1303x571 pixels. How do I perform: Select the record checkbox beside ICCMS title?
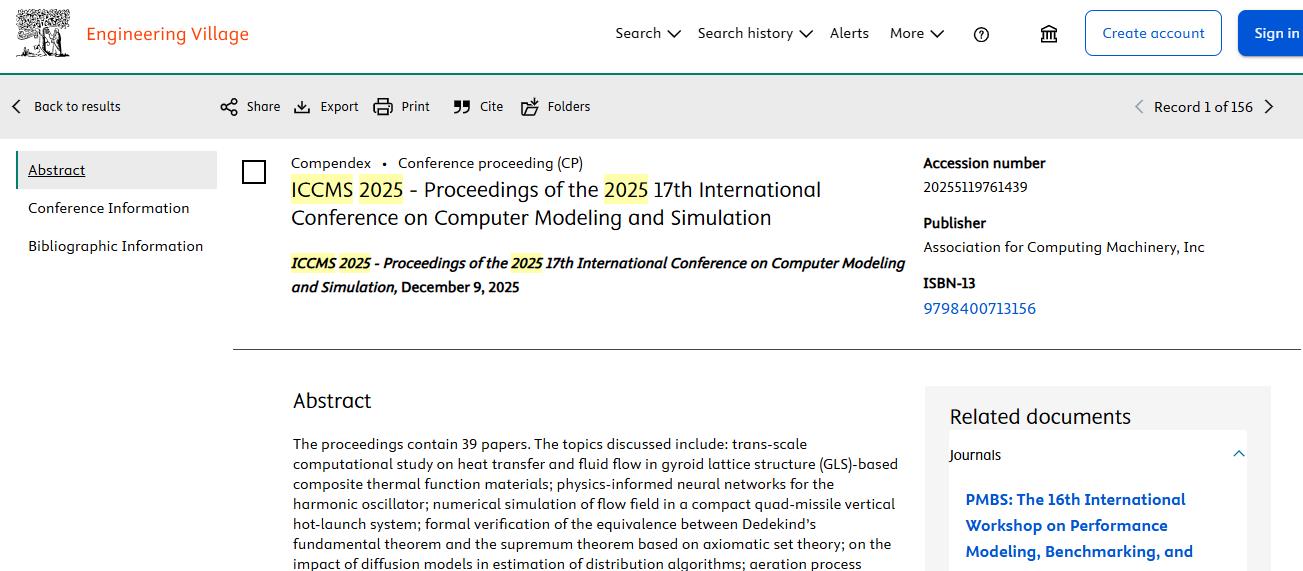click(254, 172)
